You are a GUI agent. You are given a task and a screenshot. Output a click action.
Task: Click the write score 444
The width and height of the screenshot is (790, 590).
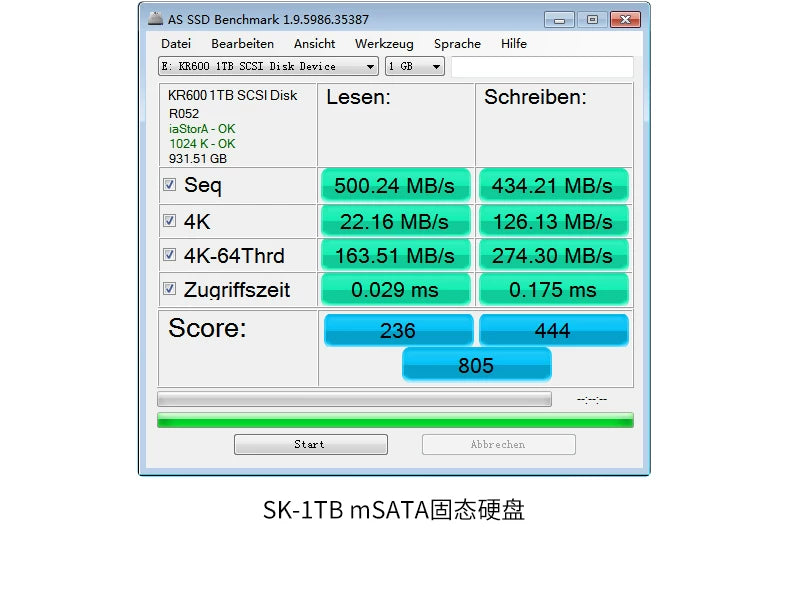tap(554, 331)
